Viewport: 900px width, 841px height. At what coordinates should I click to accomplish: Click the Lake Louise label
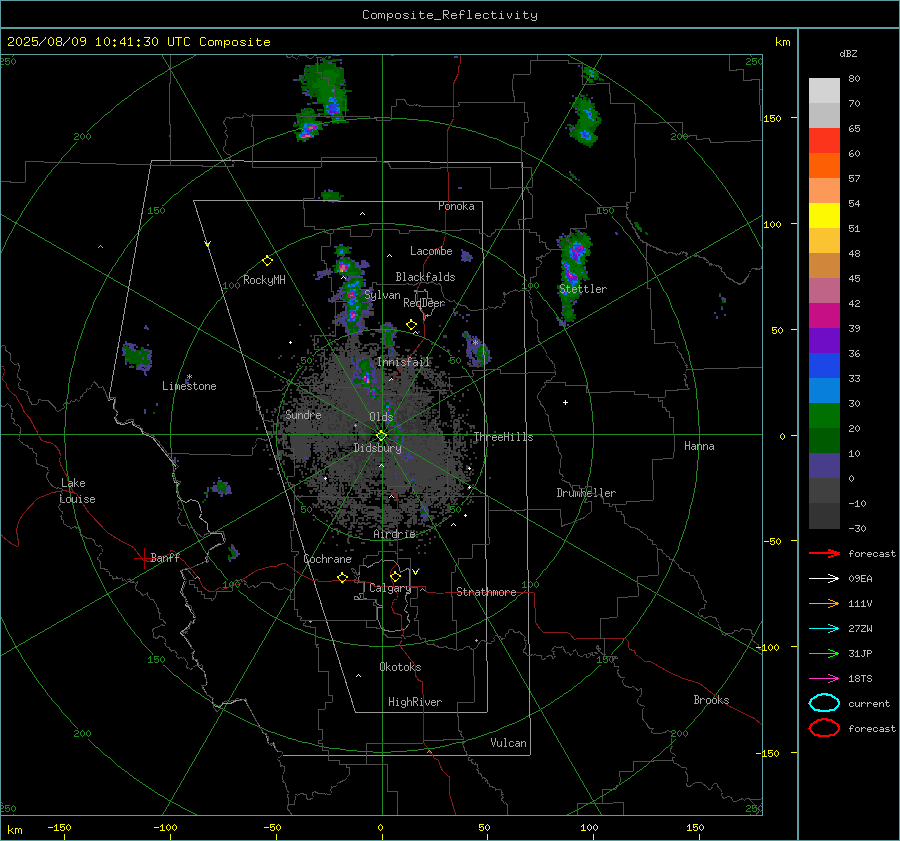click(x=77, y=491)
